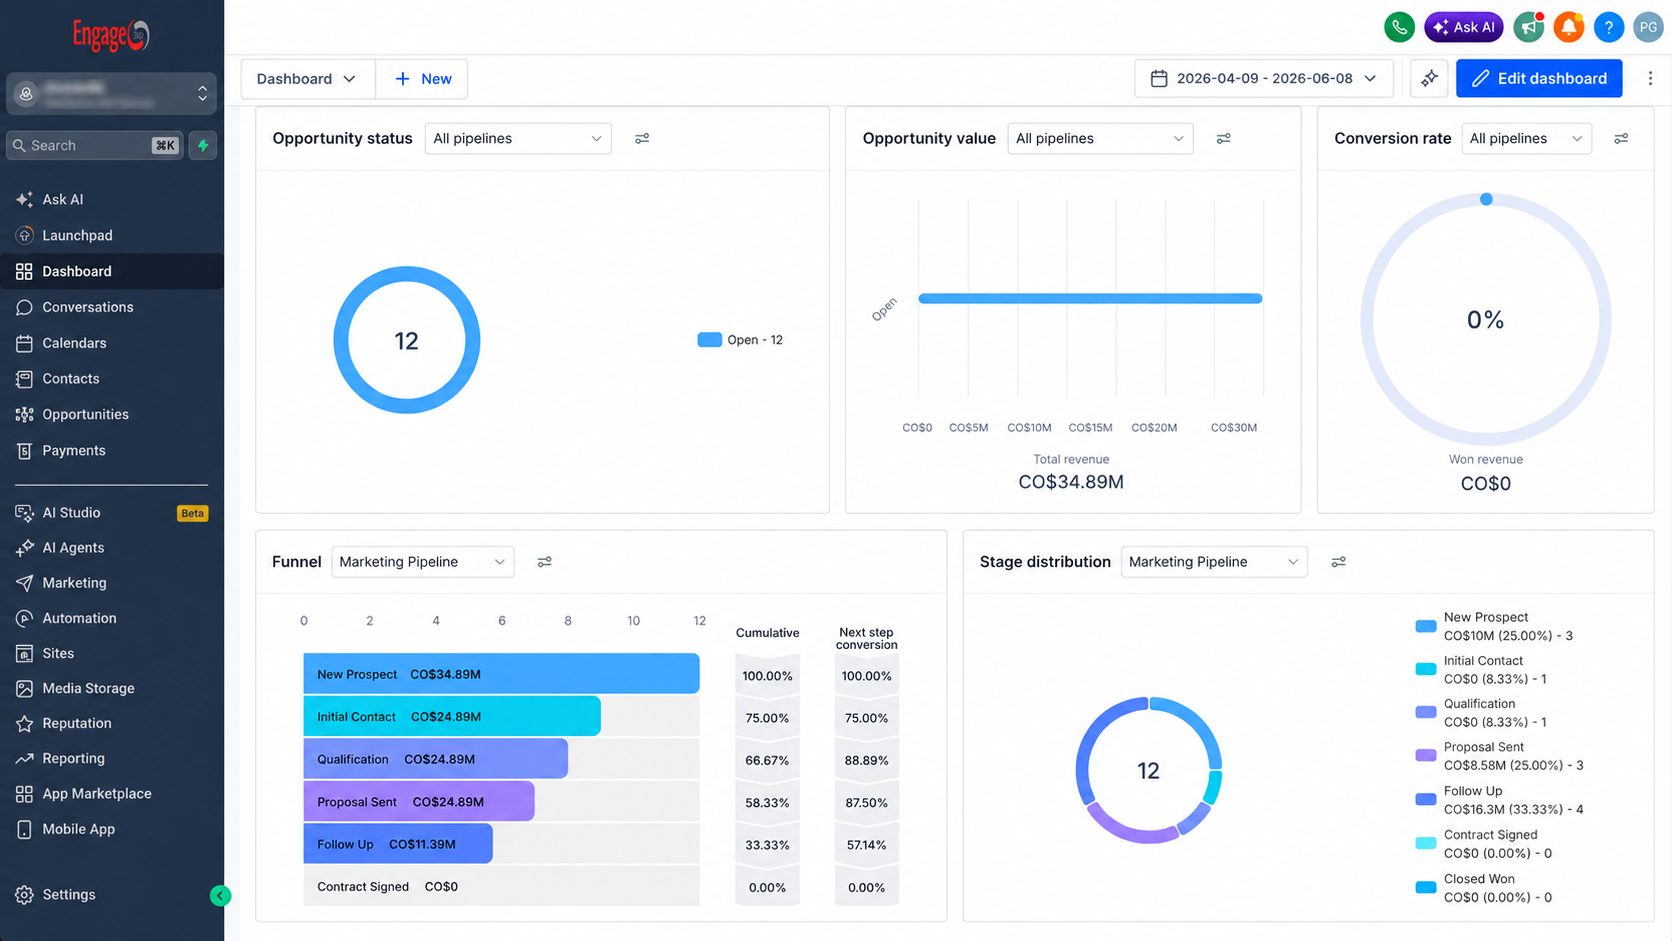Open Conversion rate pipelines dropdown

(1527, 139)
